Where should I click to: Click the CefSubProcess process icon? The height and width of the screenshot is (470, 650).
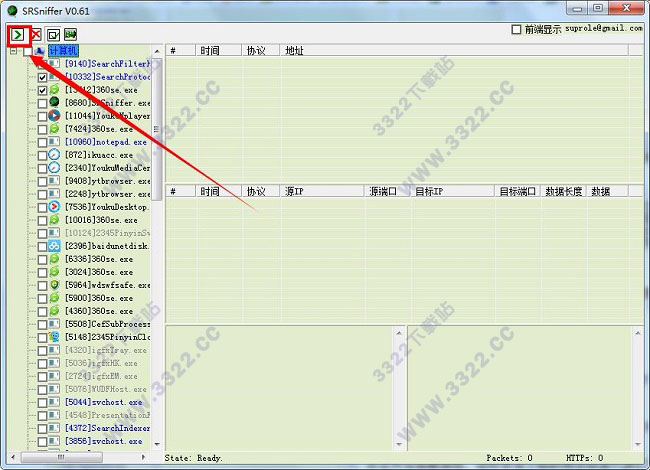(54, 324)
